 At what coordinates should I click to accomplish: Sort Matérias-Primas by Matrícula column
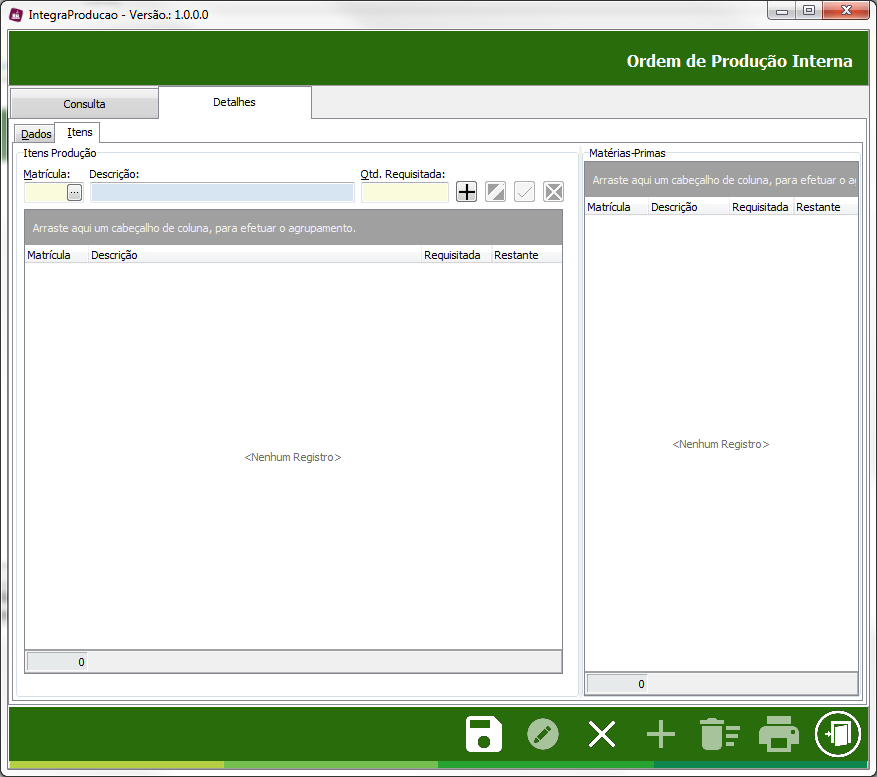(x=616, y=207)
